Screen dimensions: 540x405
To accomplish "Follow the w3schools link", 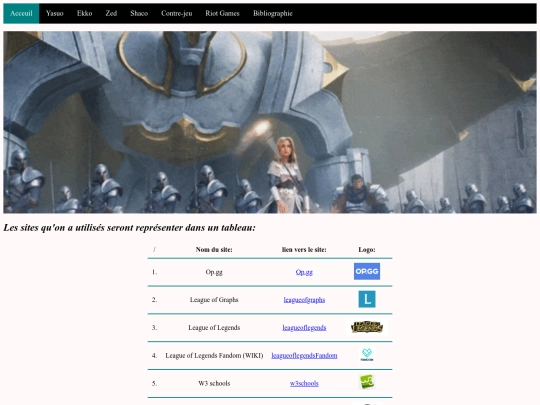I will tap(304, 383).
